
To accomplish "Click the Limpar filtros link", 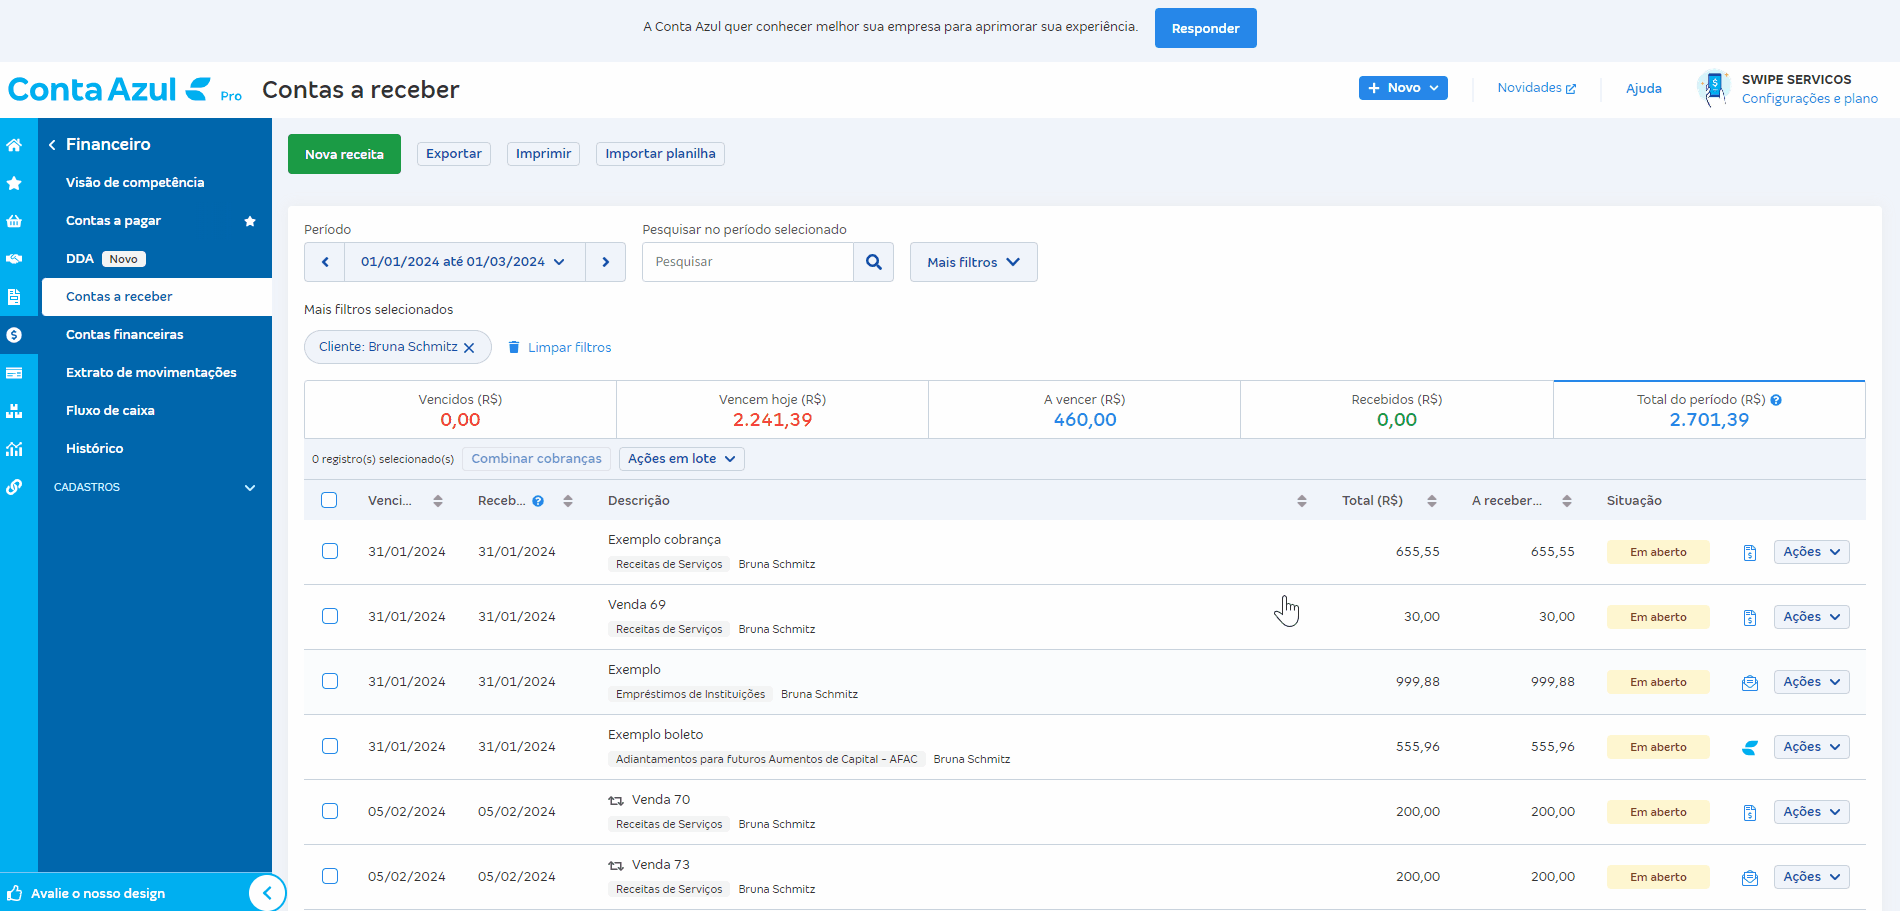I will click(569, 348).
